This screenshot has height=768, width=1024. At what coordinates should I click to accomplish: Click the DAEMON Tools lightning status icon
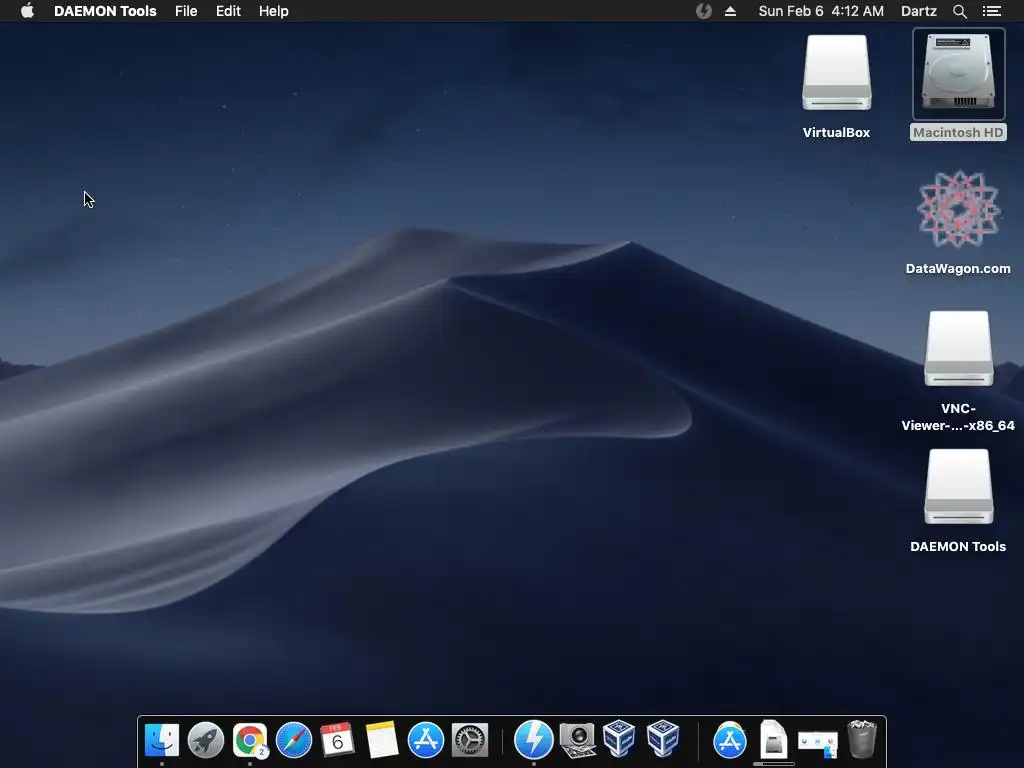(703, 11)
